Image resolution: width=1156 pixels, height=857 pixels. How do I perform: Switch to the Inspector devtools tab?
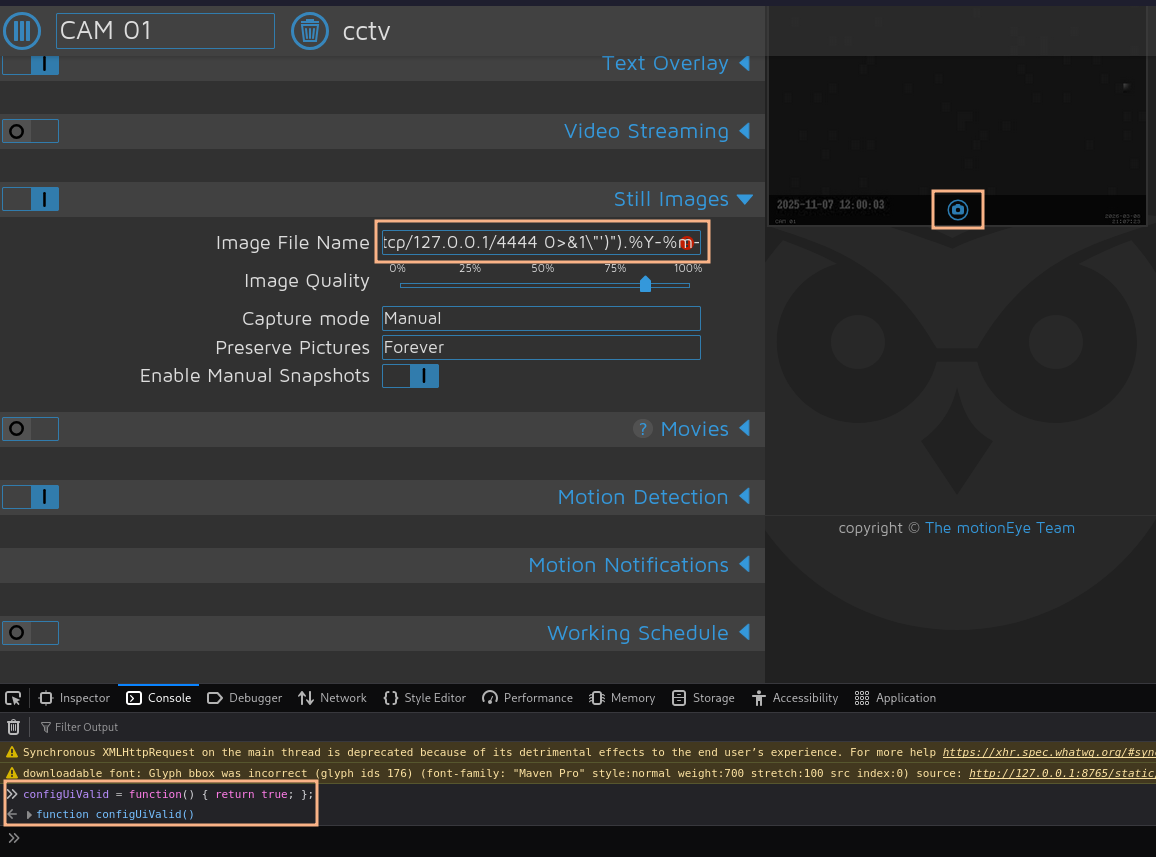point(74,698)
